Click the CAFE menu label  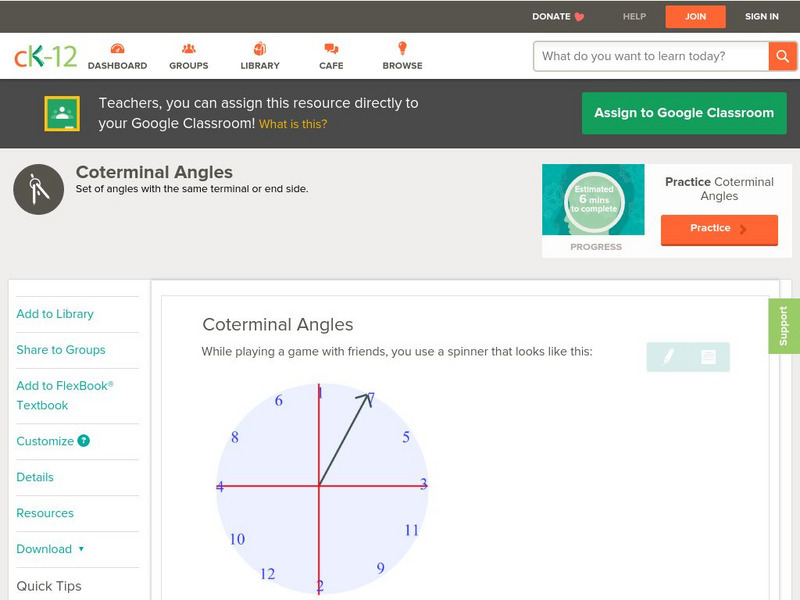[331, 65]
